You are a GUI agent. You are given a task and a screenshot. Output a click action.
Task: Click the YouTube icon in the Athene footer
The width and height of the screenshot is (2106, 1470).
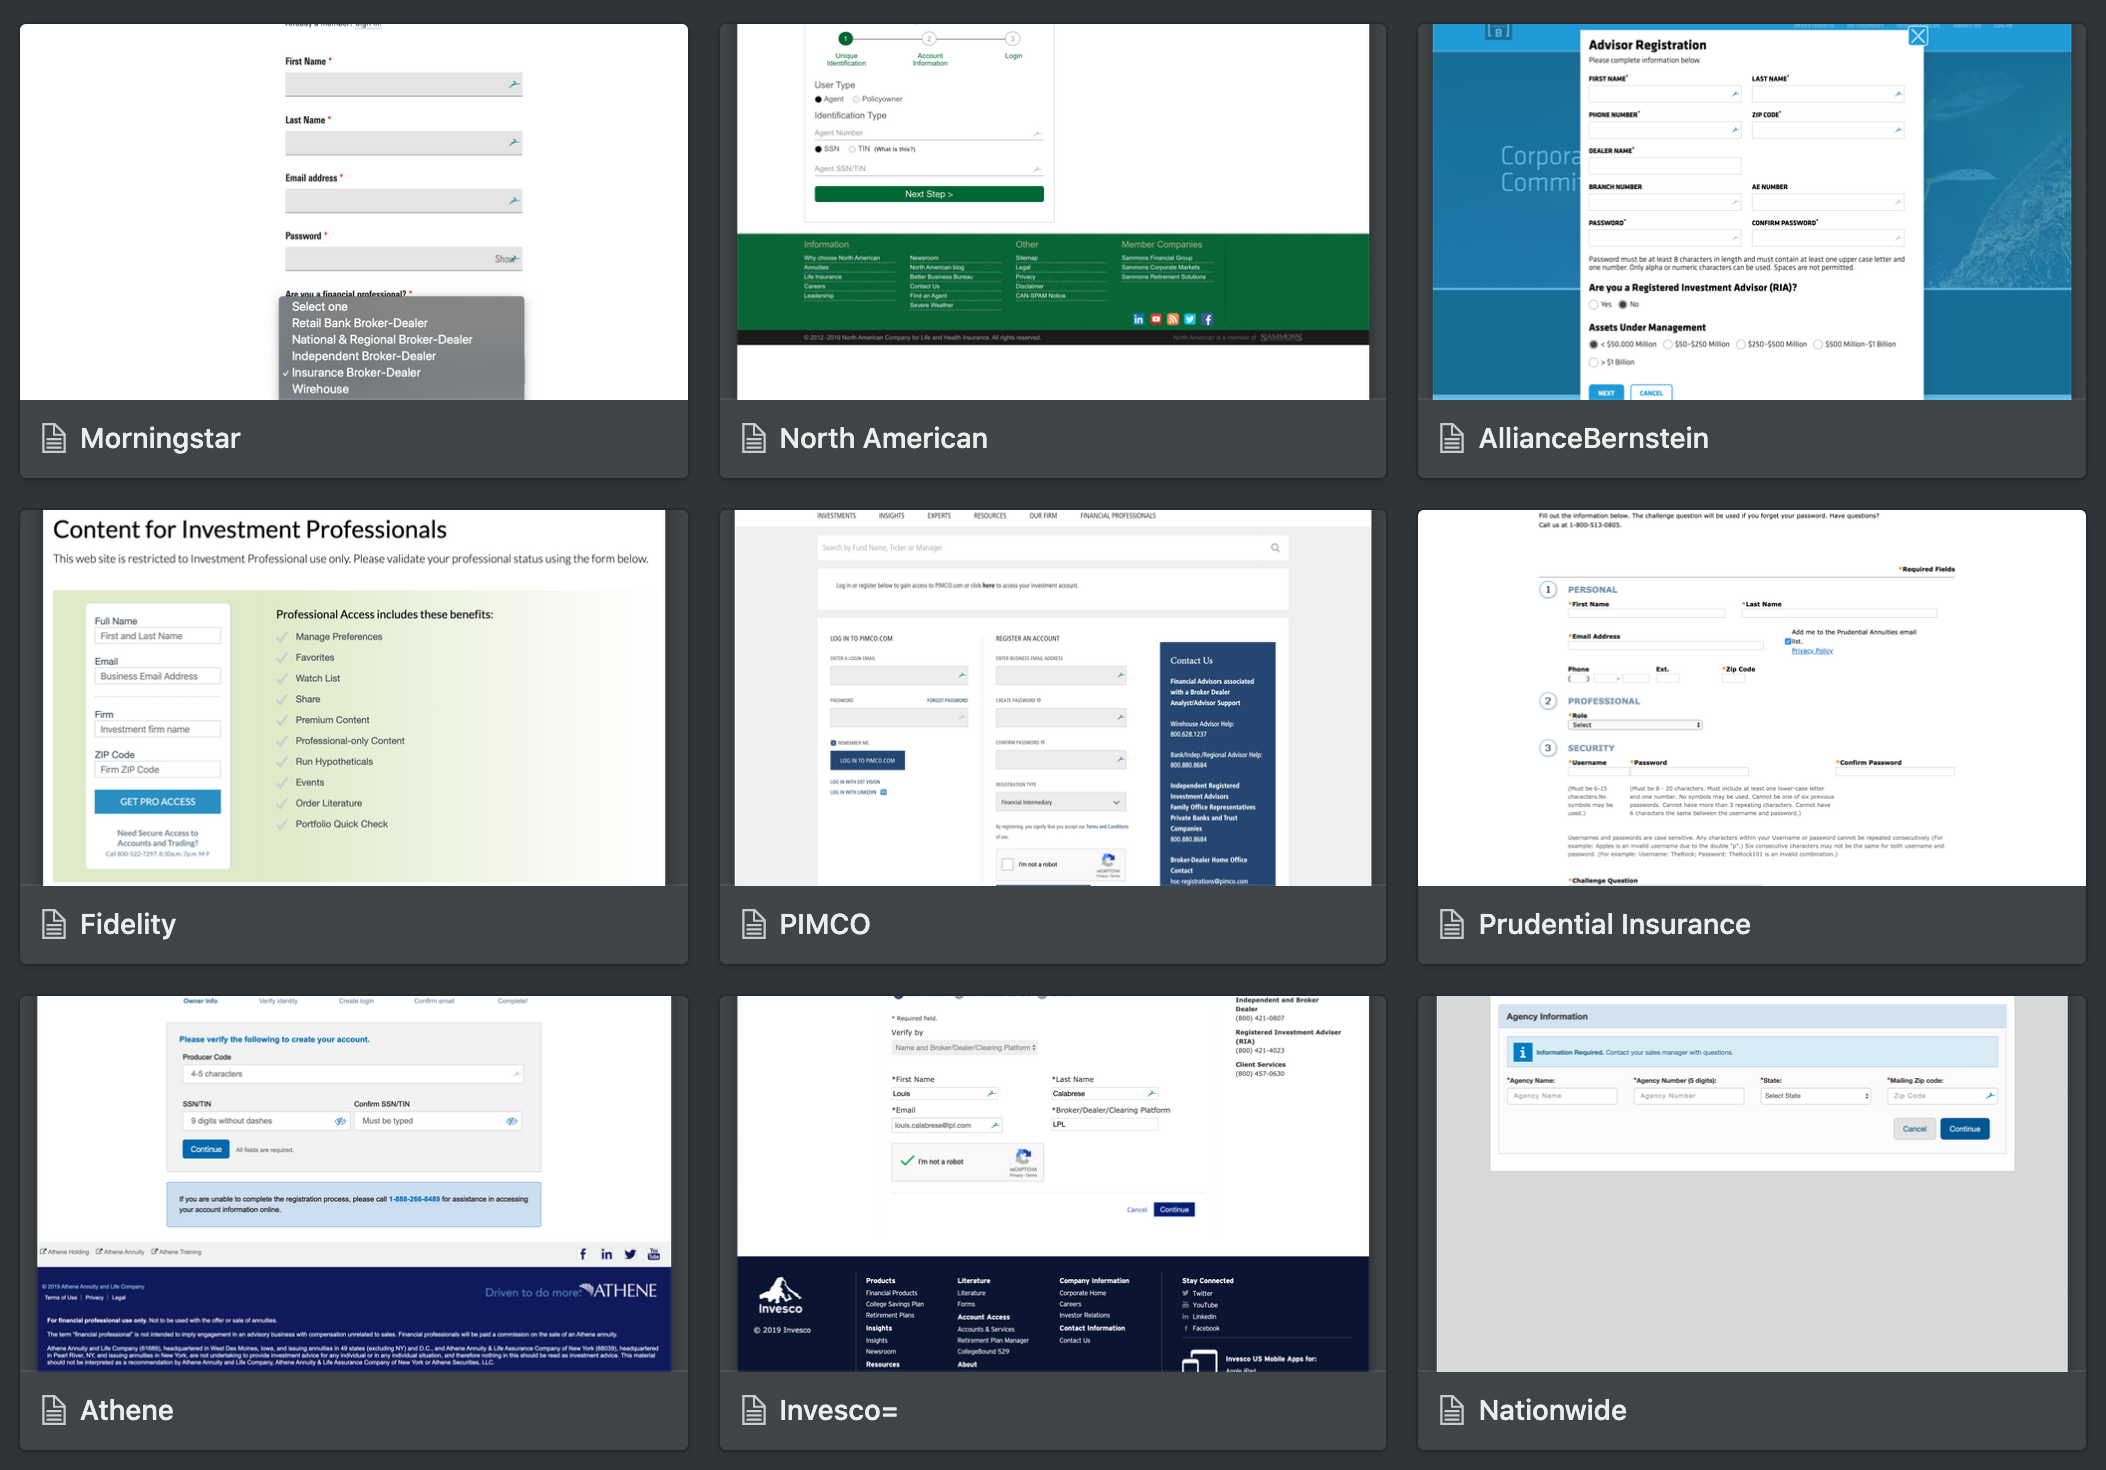654,1254
